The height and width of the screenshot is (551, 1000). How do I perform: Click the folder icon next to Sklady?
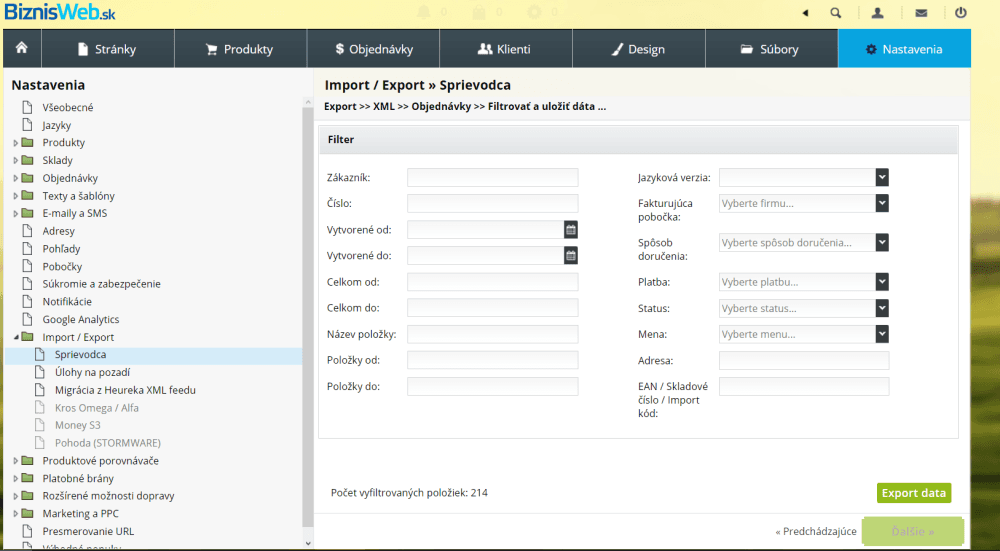[27, 160]
